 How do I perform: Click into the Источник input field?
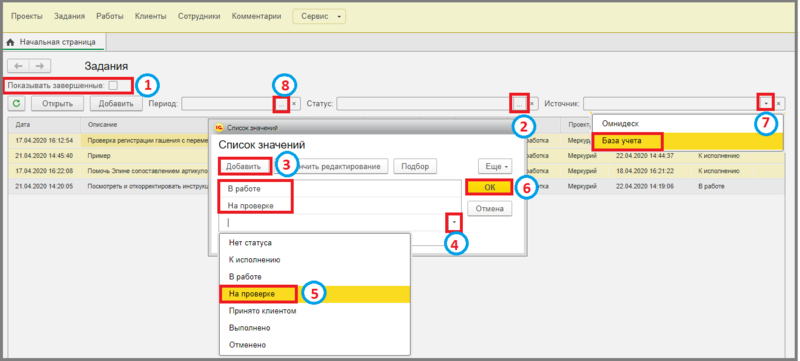click(671, 104)
